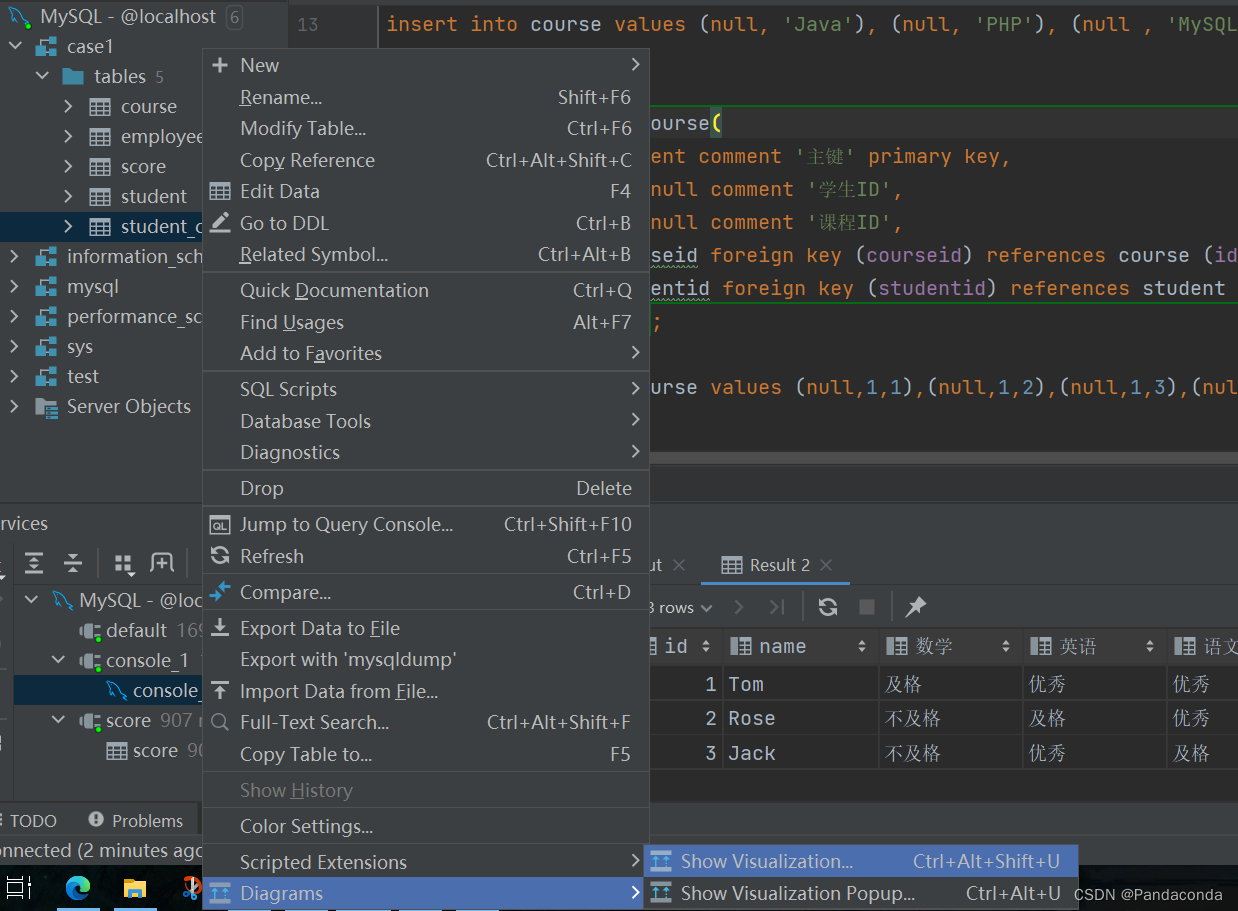The width and height of the screenshot is (1238, 911).
Task: Expand the course table node
Action: [x=68, y=107]
